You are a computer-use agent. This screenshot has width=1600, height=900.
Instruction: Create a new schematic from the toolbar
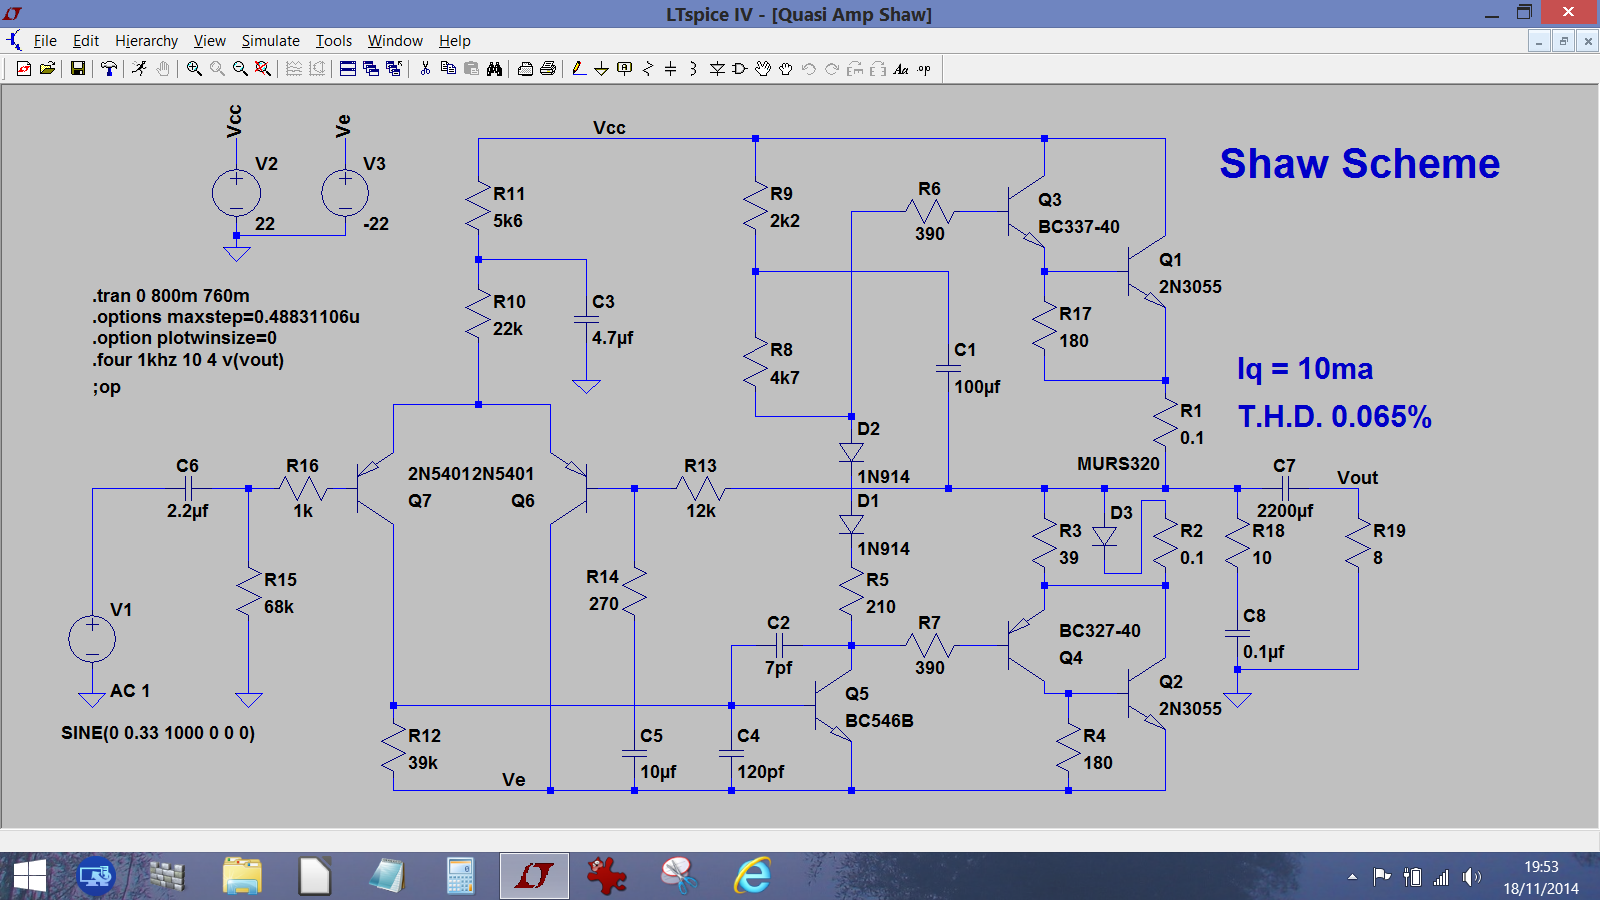coord(23,69)
